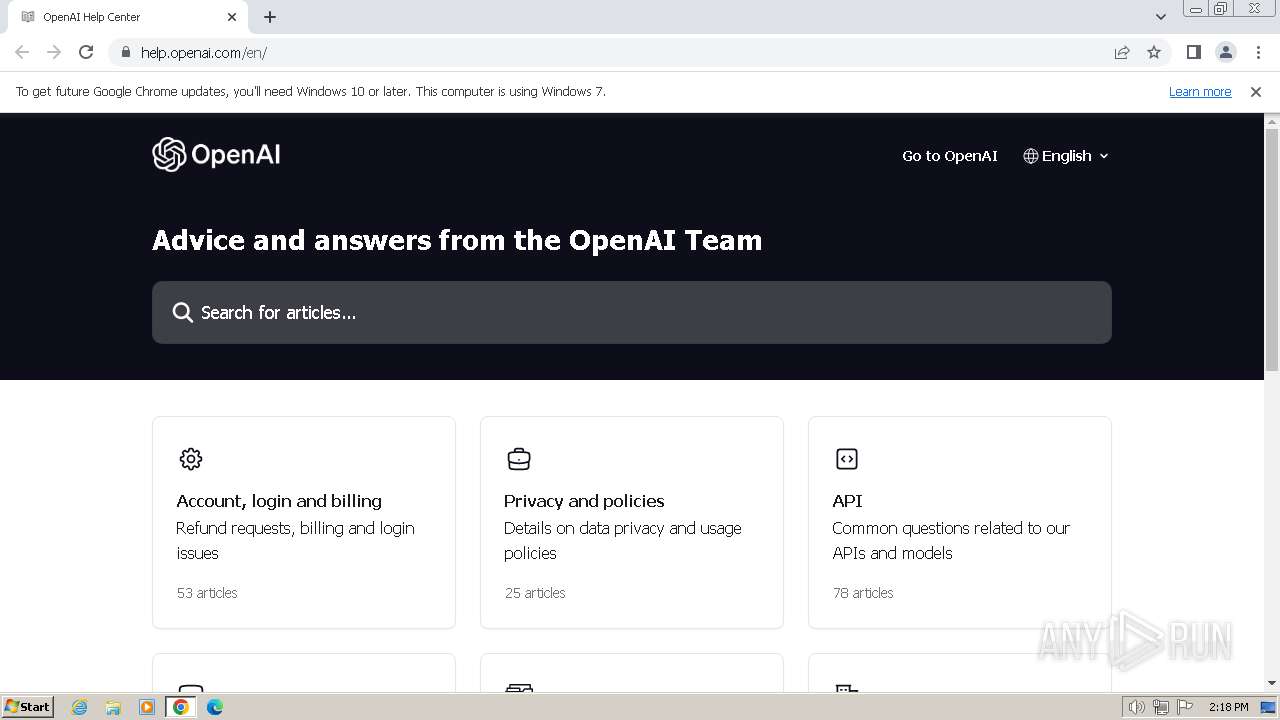The image size is (1280, 720).
Task: Open a new tab with plus button
Action: pyautogui.click(x=270, y=17)
